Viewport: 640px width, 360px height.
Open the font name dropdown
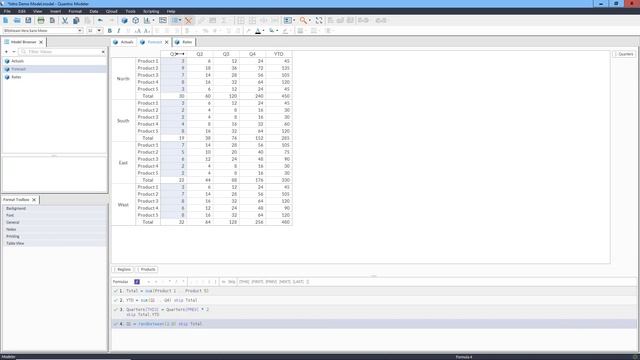click(80, 31)
